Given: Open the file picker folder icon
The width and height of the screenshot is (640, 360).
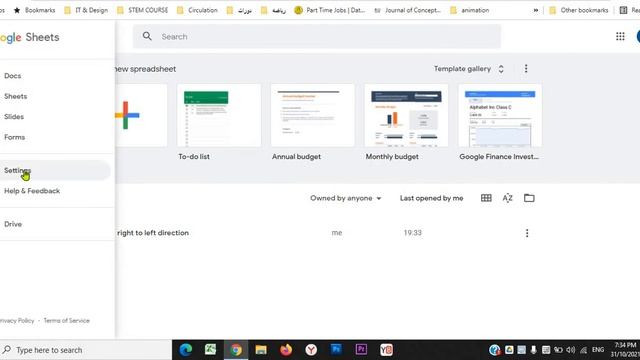Looking at the screenshot, I should 529,198.
